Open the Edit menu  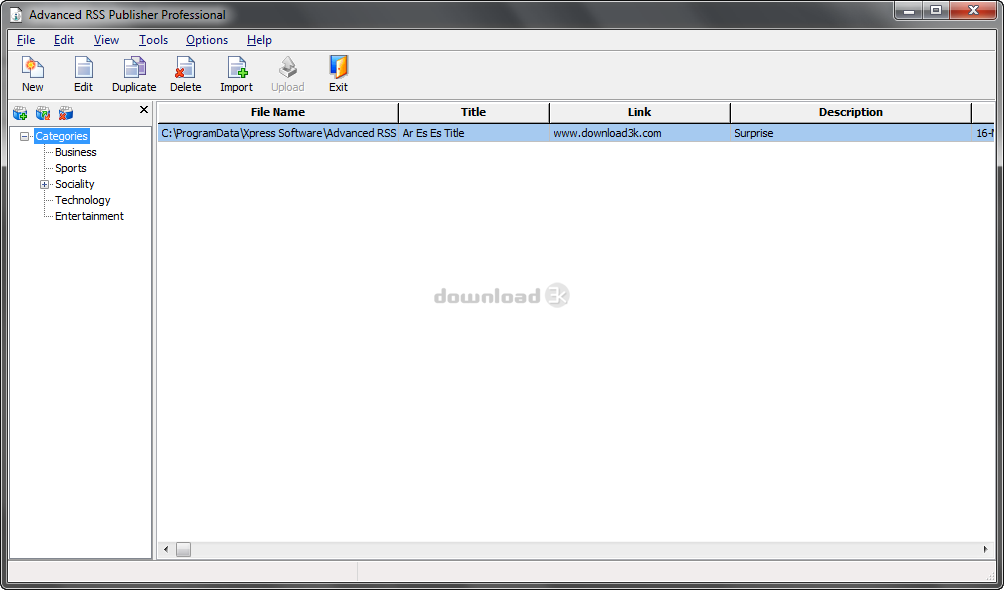64,40
